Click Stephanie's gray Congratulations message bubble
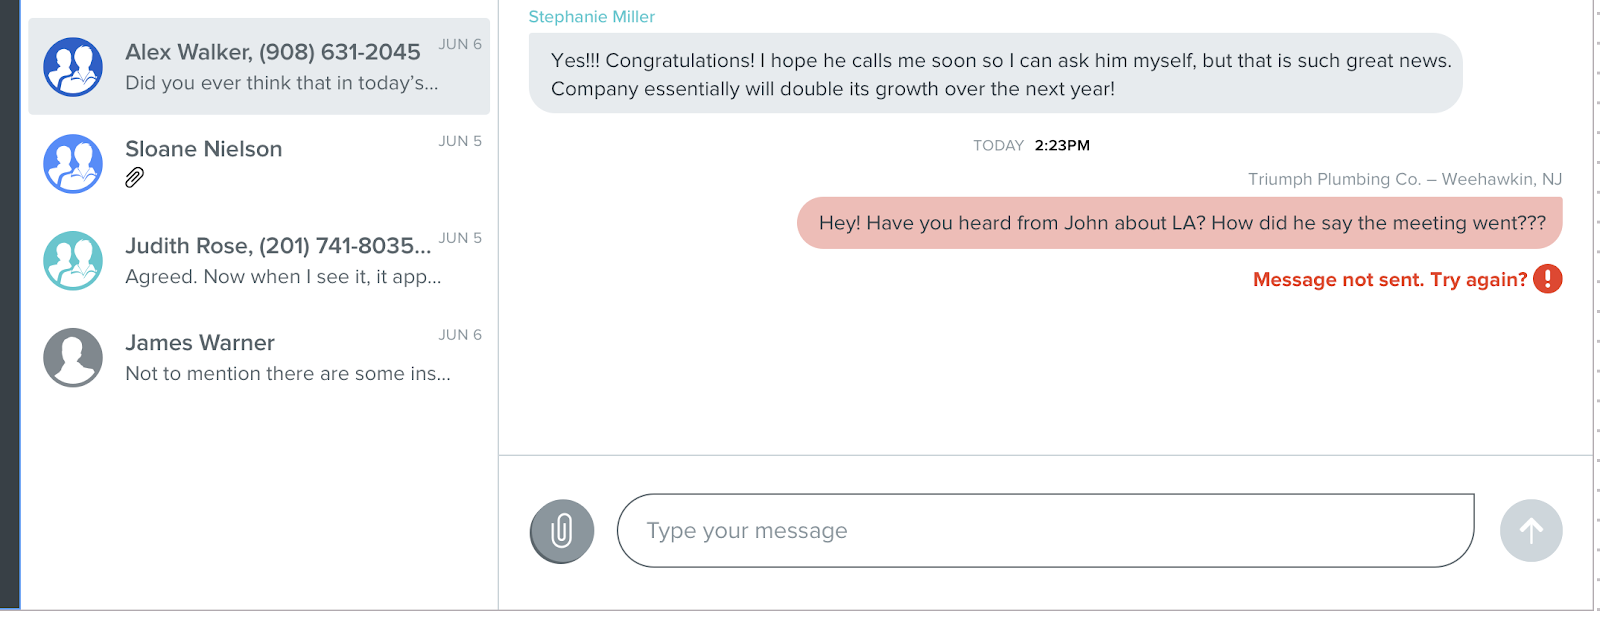Viewport: 1600px width, 617px height. (995, 74)
